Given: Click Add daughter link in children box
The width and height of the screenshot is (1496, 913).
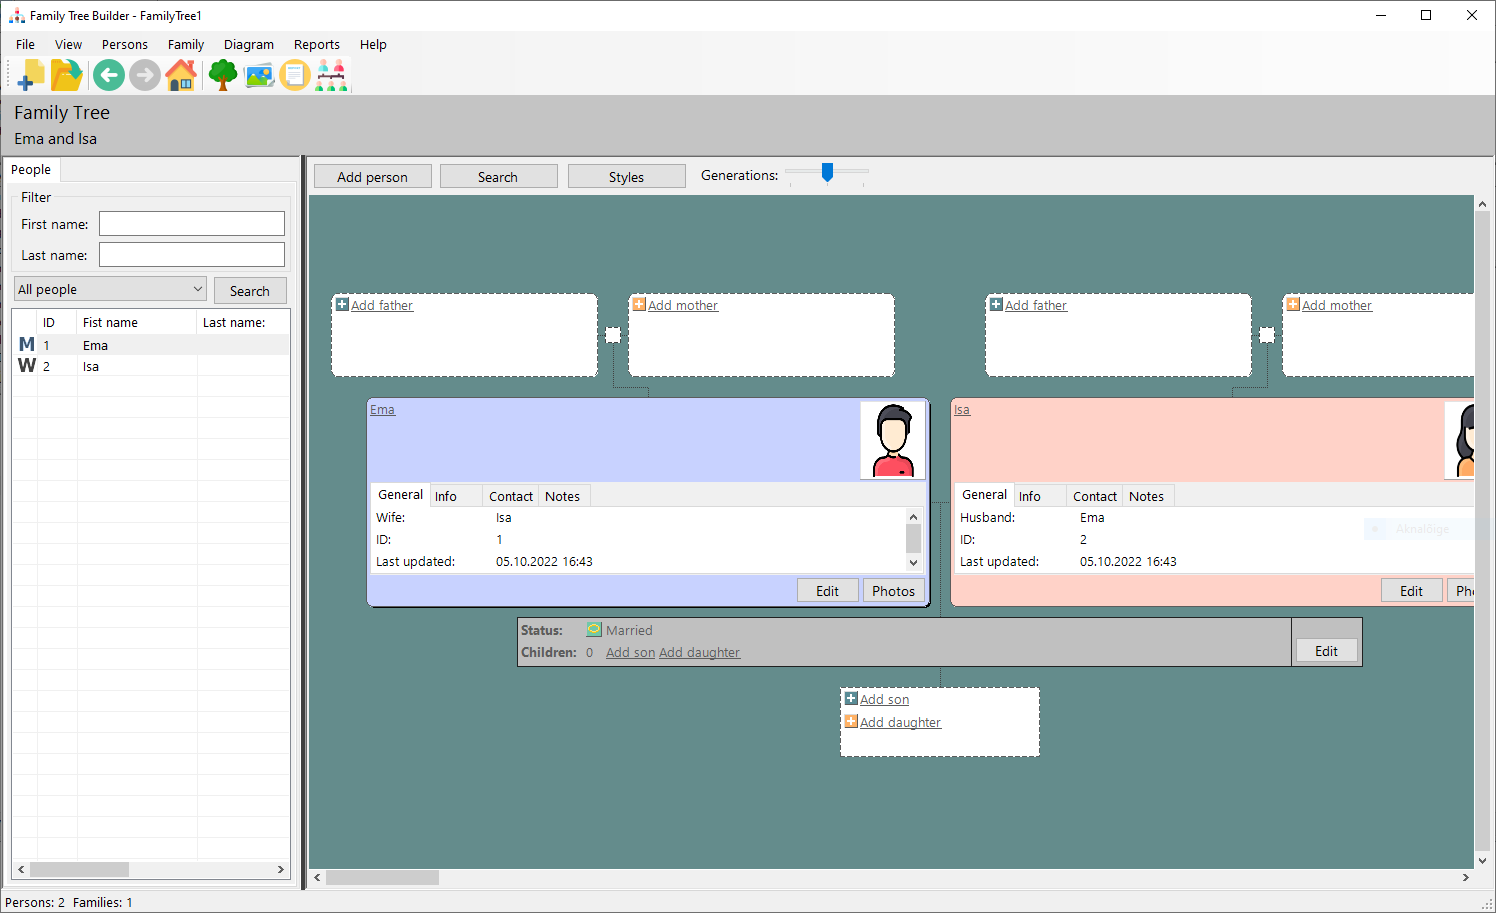Looking at the screenshot, I should [900, 722].
